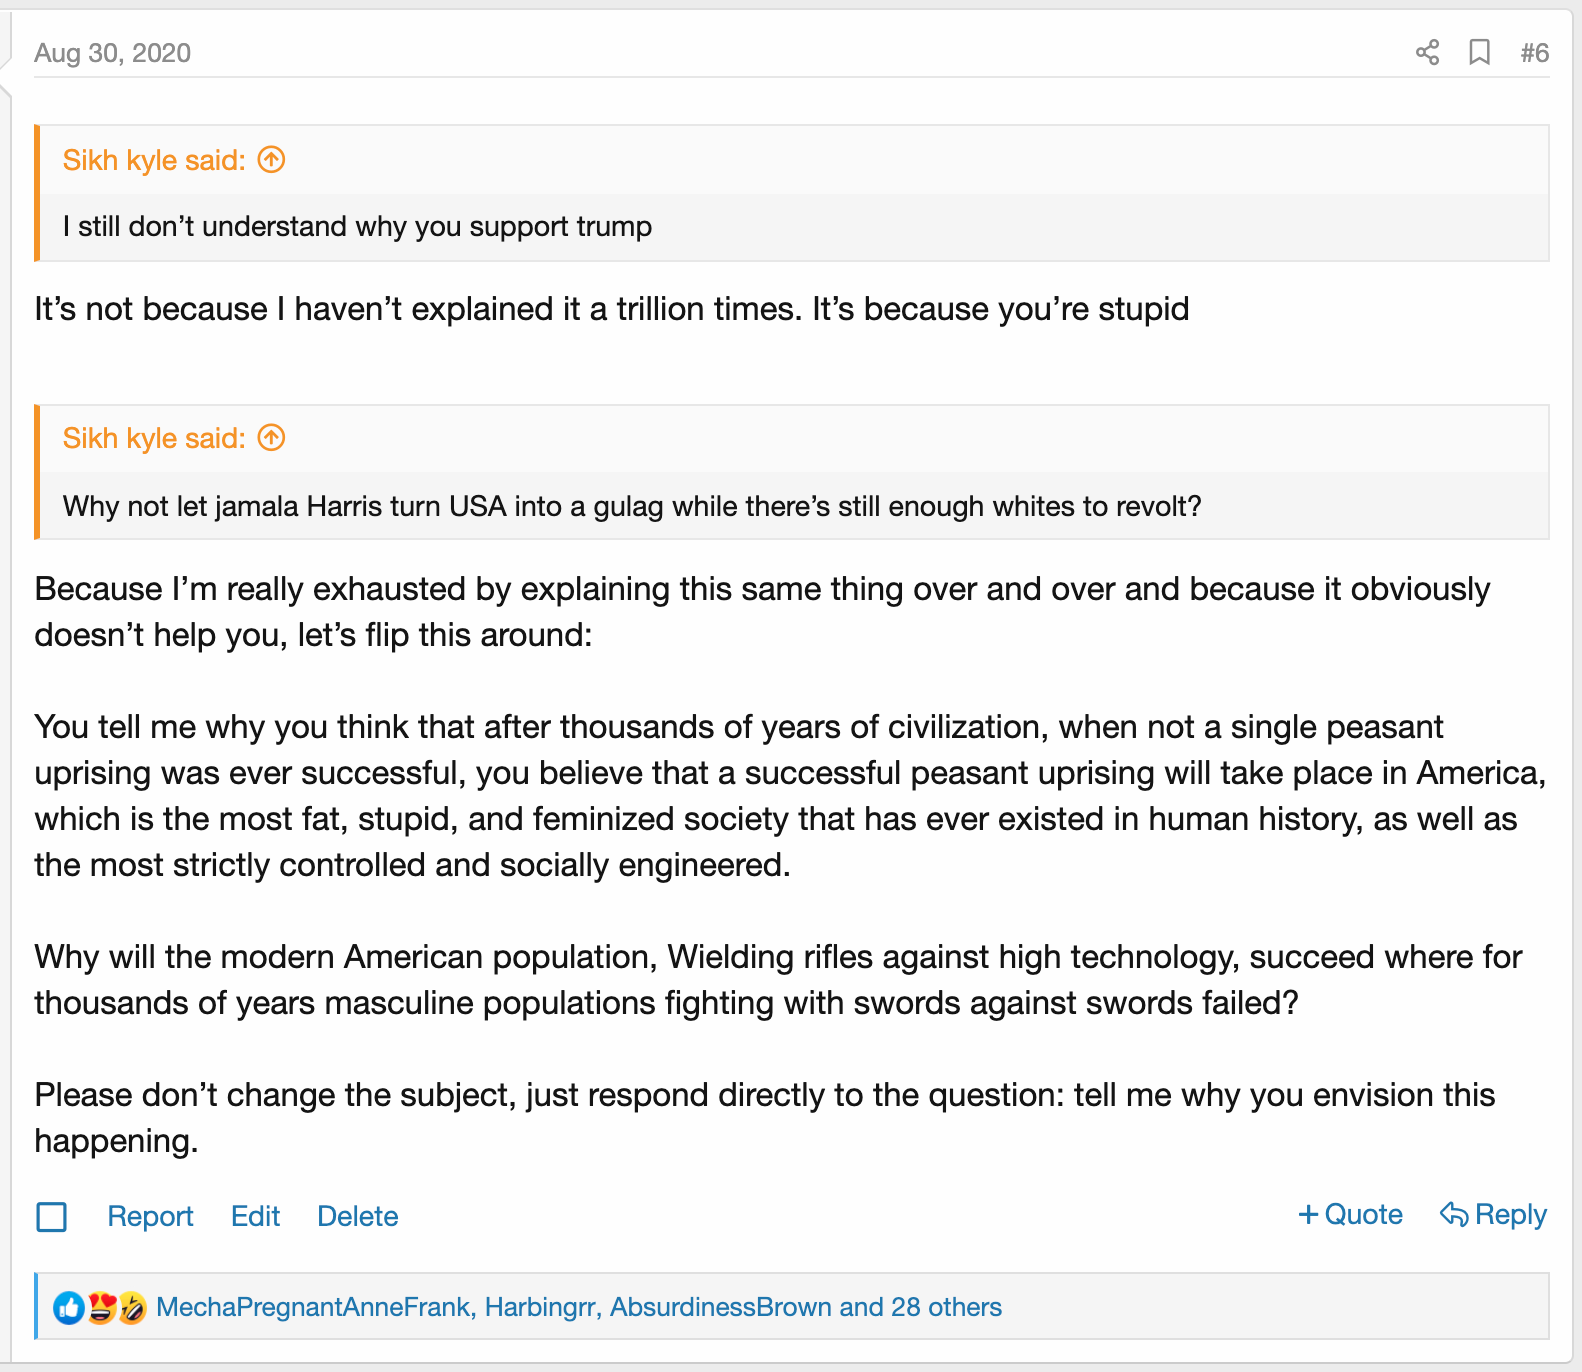Add post to multi-quote with +Quote
This screenshot has width=1582, height=1372.
click(1350, 1215)
